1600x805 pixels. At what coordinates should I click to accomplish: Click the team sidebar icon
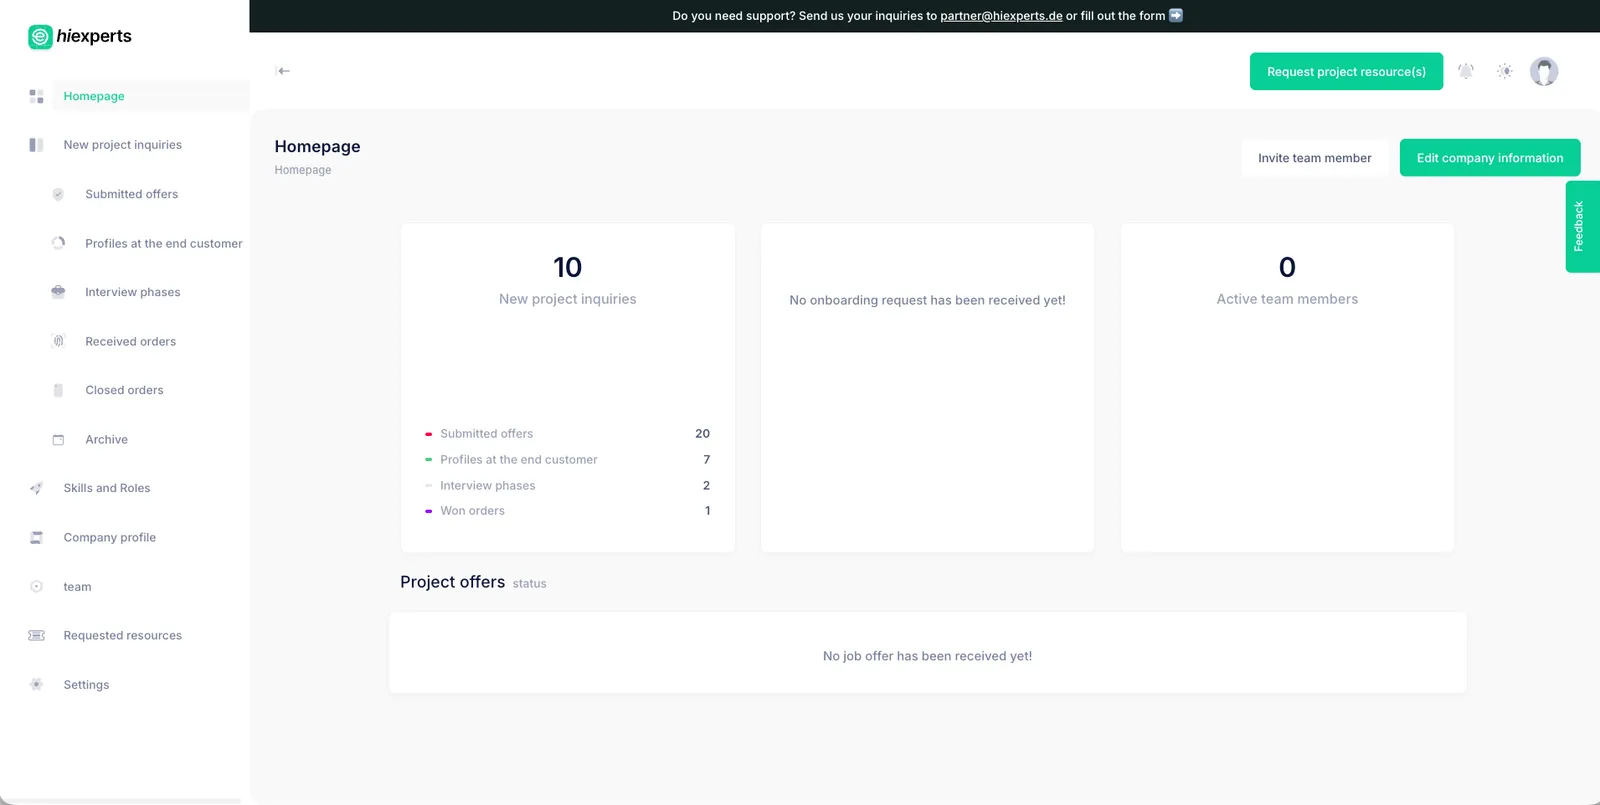pos(36,586)
